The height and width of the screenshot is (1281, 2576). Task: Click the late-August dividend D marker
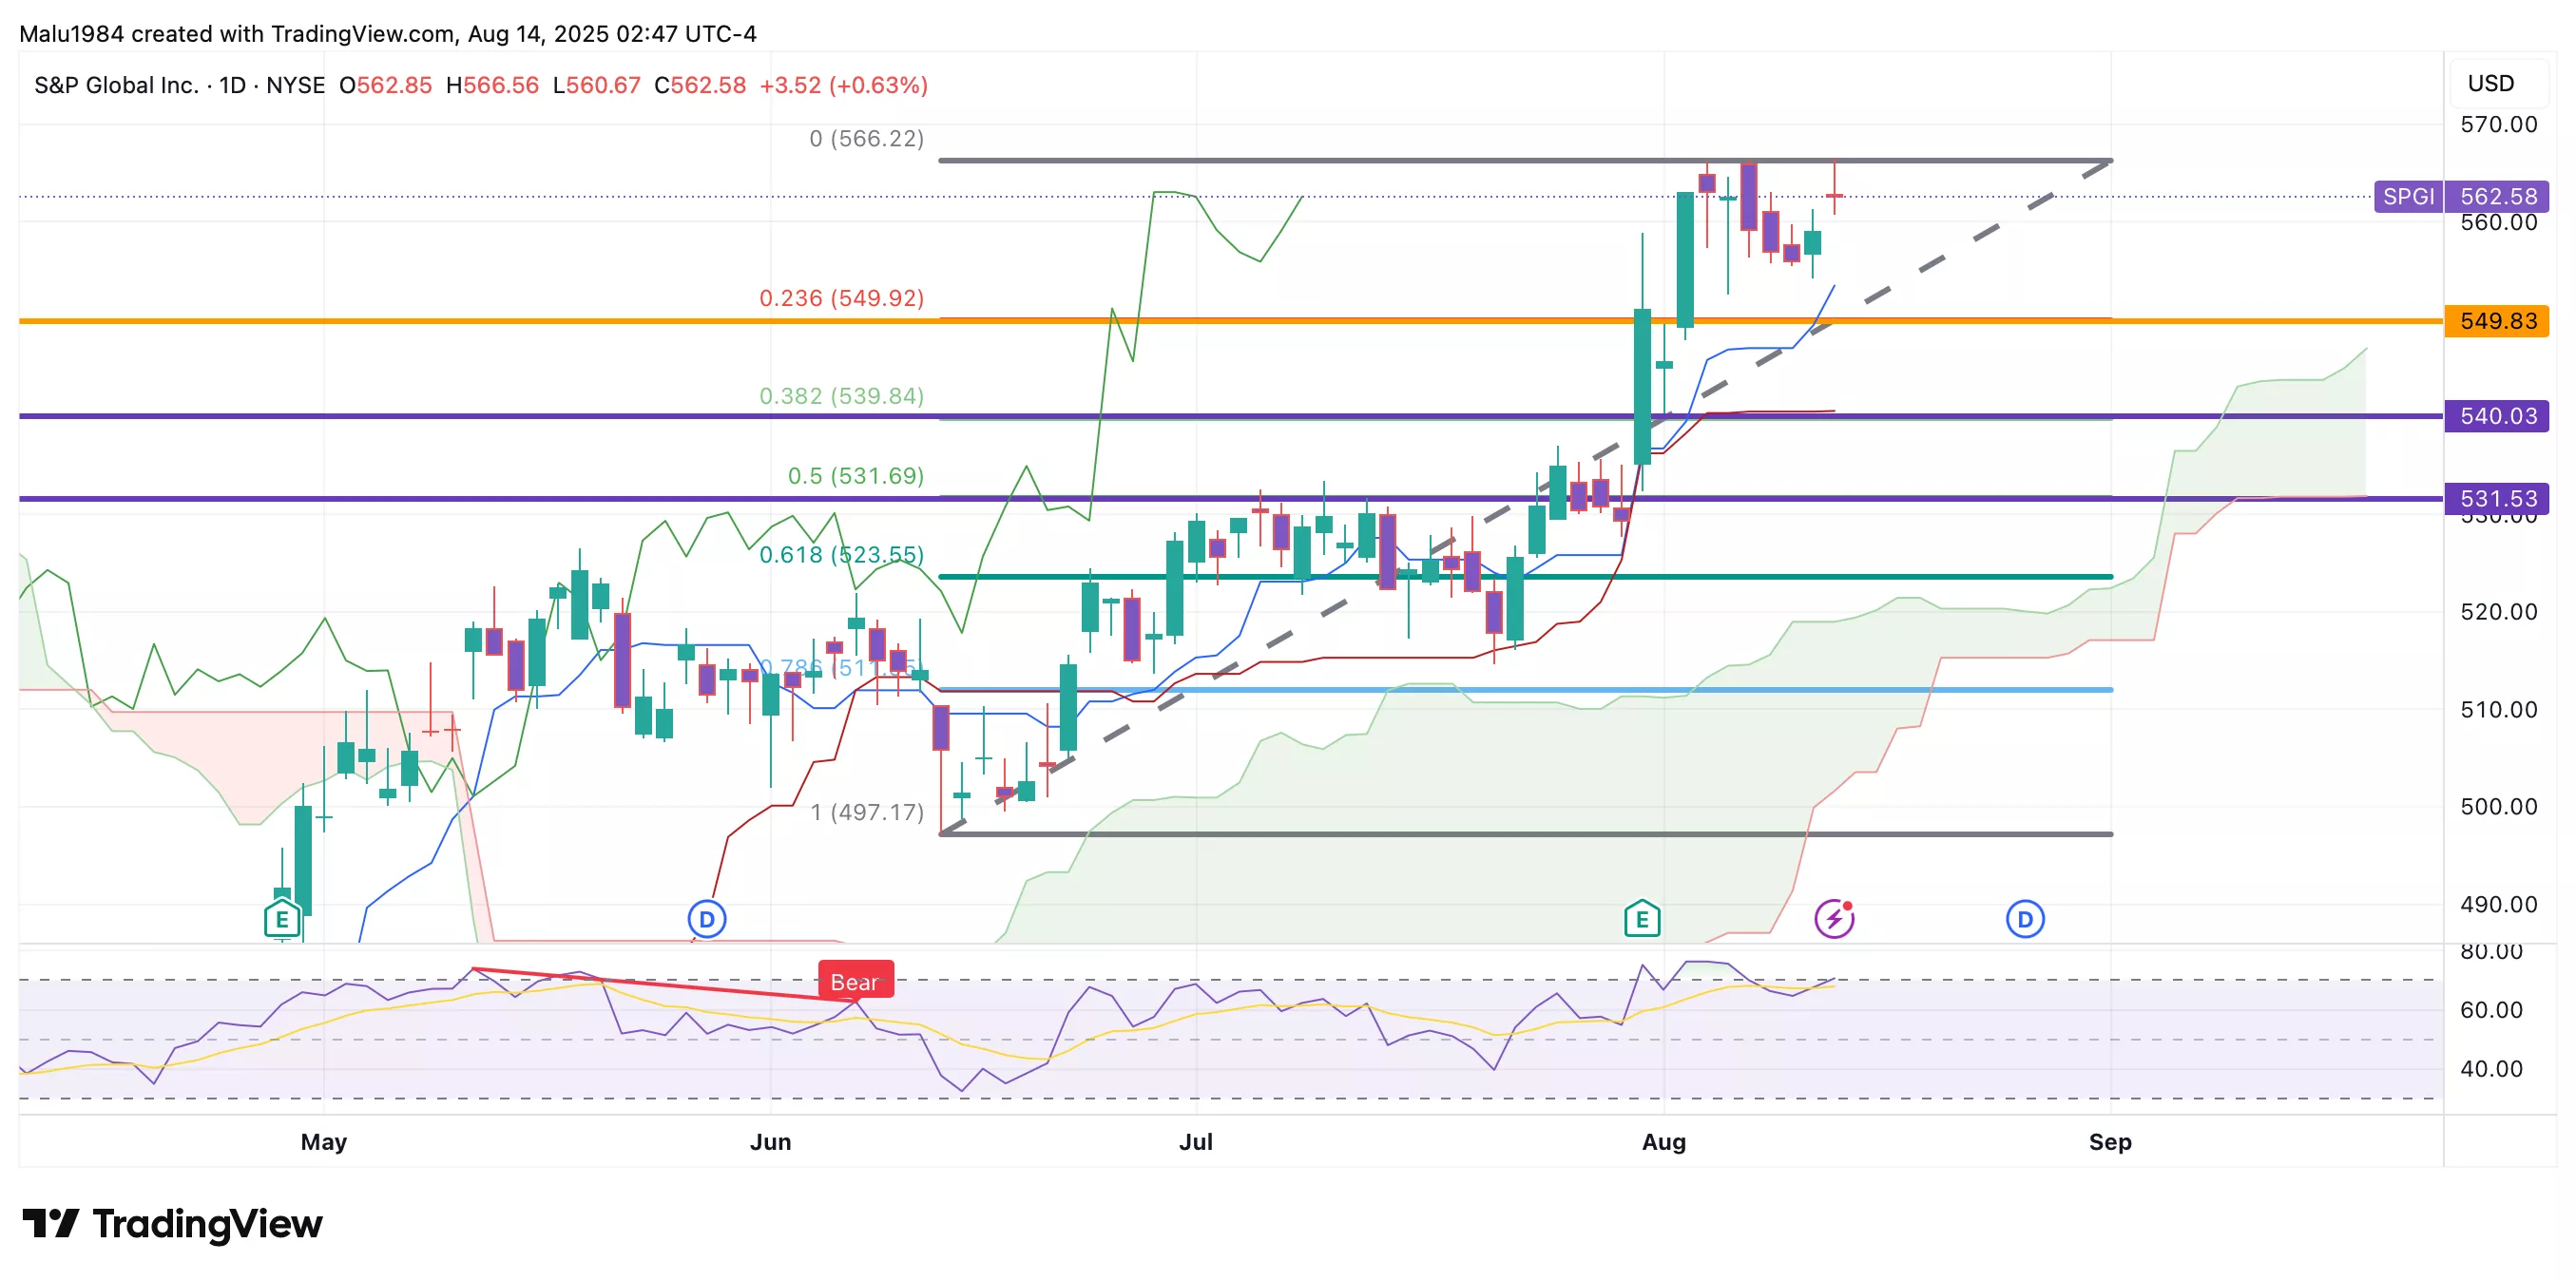click(2025, 919)
